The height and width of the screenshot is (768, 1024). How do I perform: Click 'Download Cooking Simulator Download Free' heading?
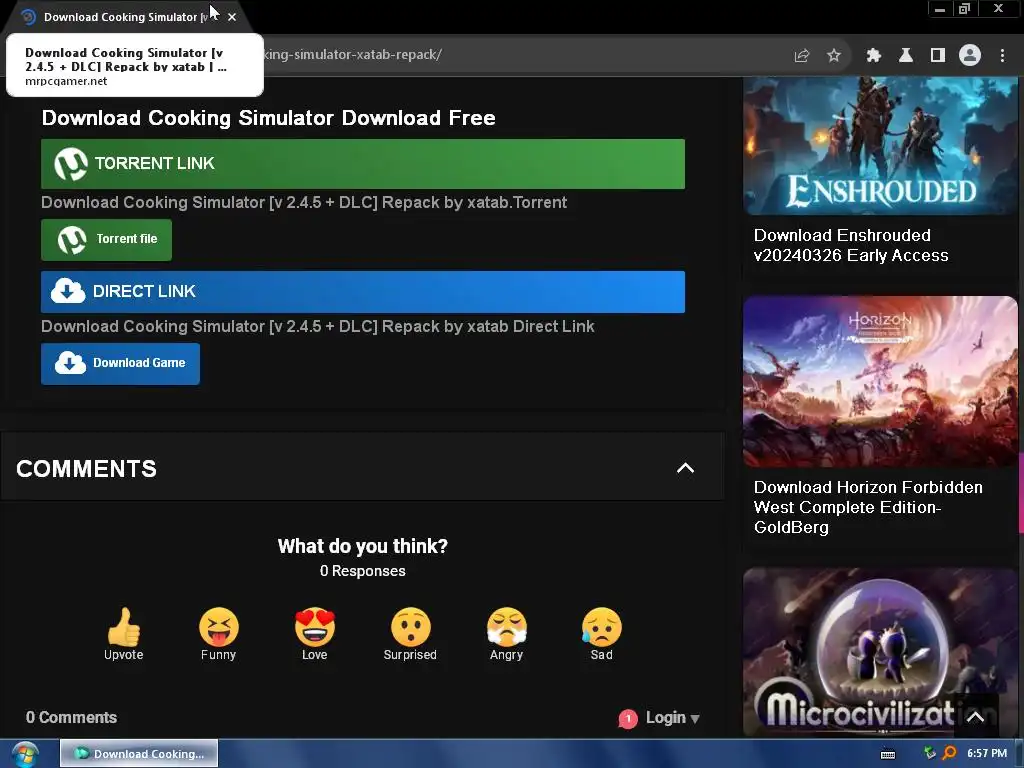[268, 118]
